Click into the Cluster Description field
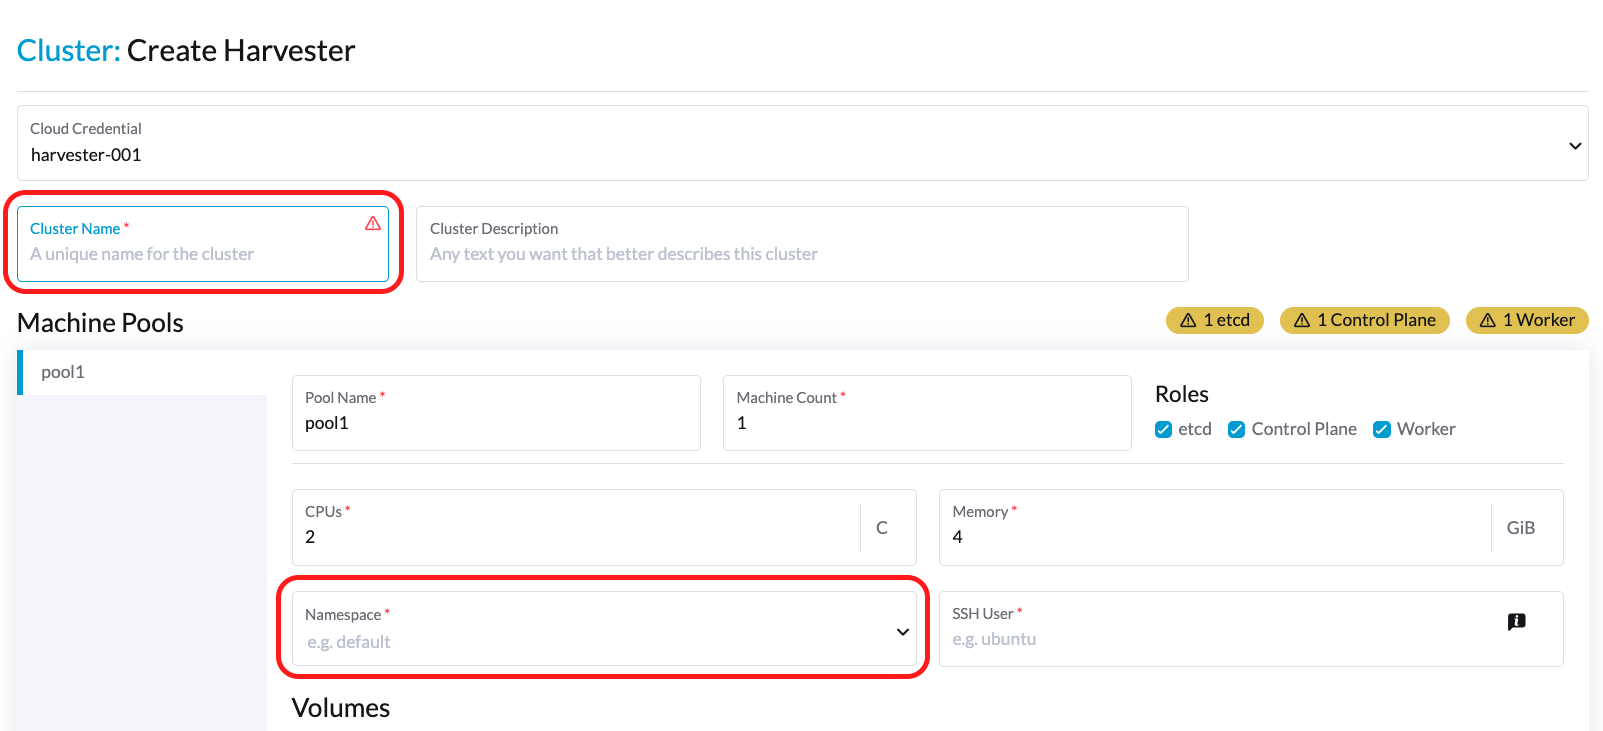 pyautogui.click(x=800, y=254)
